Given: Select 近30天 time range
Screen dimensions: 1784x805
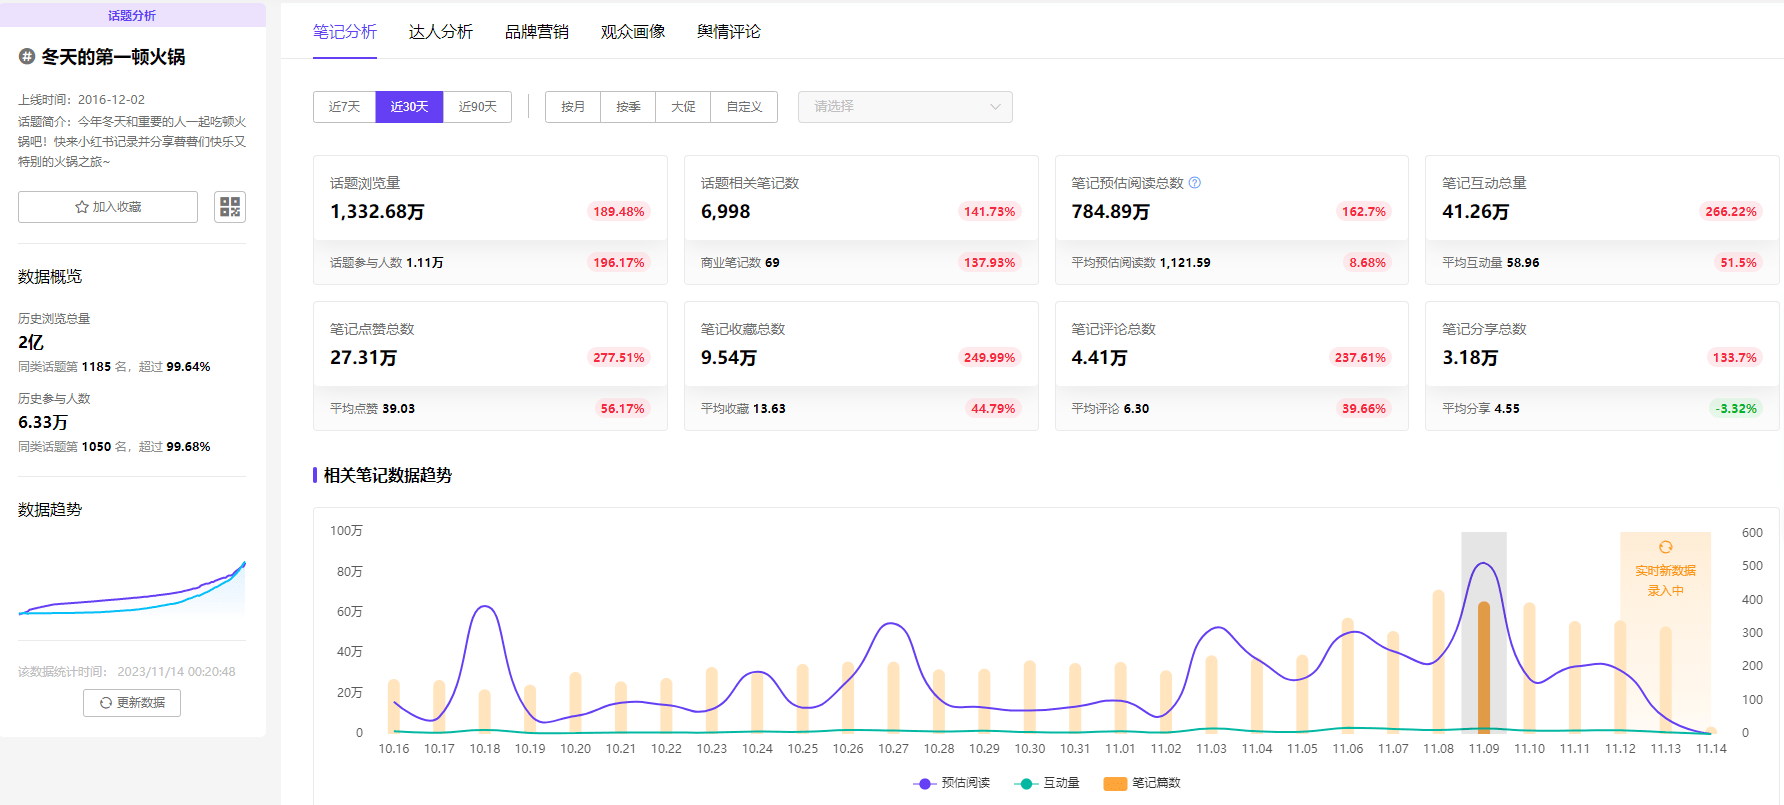Looking at the screenshot, I should 409,107.
